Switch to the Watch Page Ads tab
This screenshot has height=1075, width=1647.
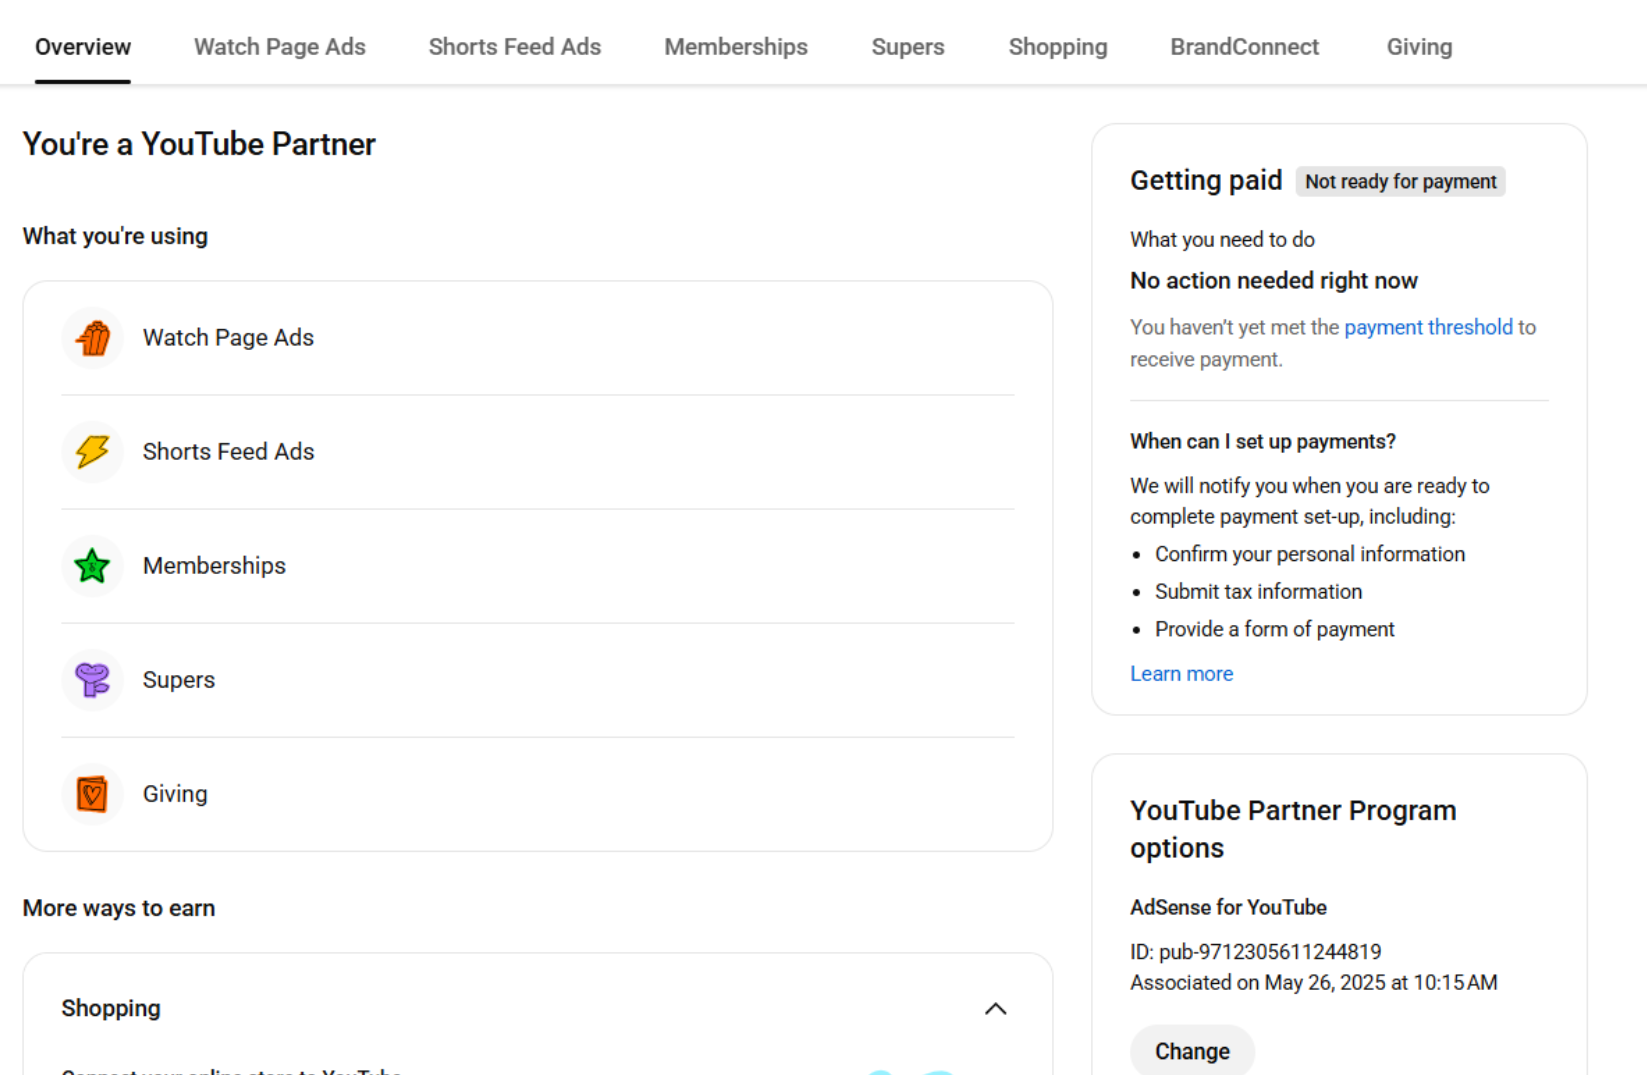279,47
